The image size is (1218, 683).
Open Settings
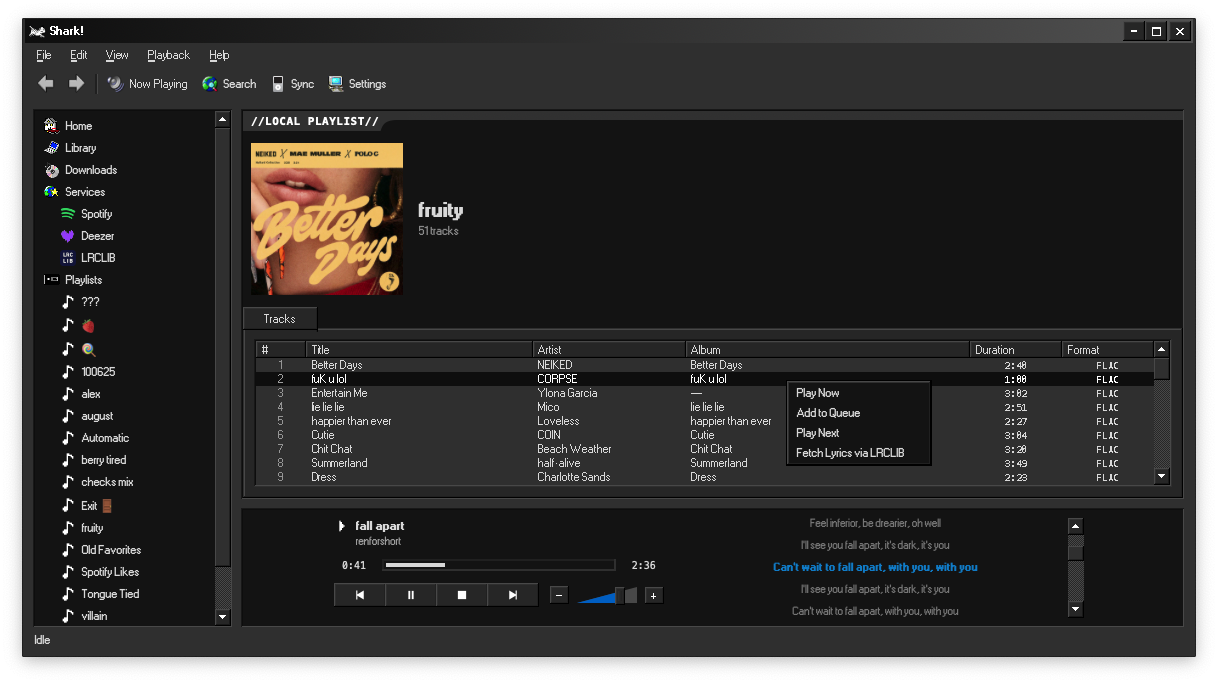358,84
